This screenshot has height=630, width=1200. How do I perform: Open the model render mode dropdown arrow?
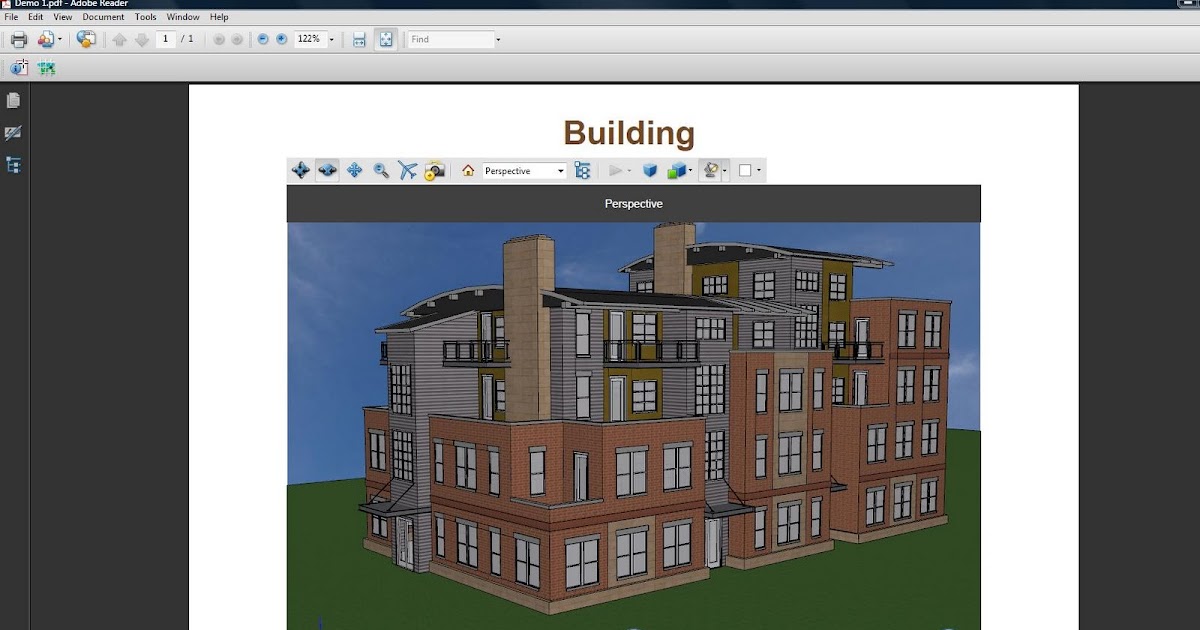691,171
